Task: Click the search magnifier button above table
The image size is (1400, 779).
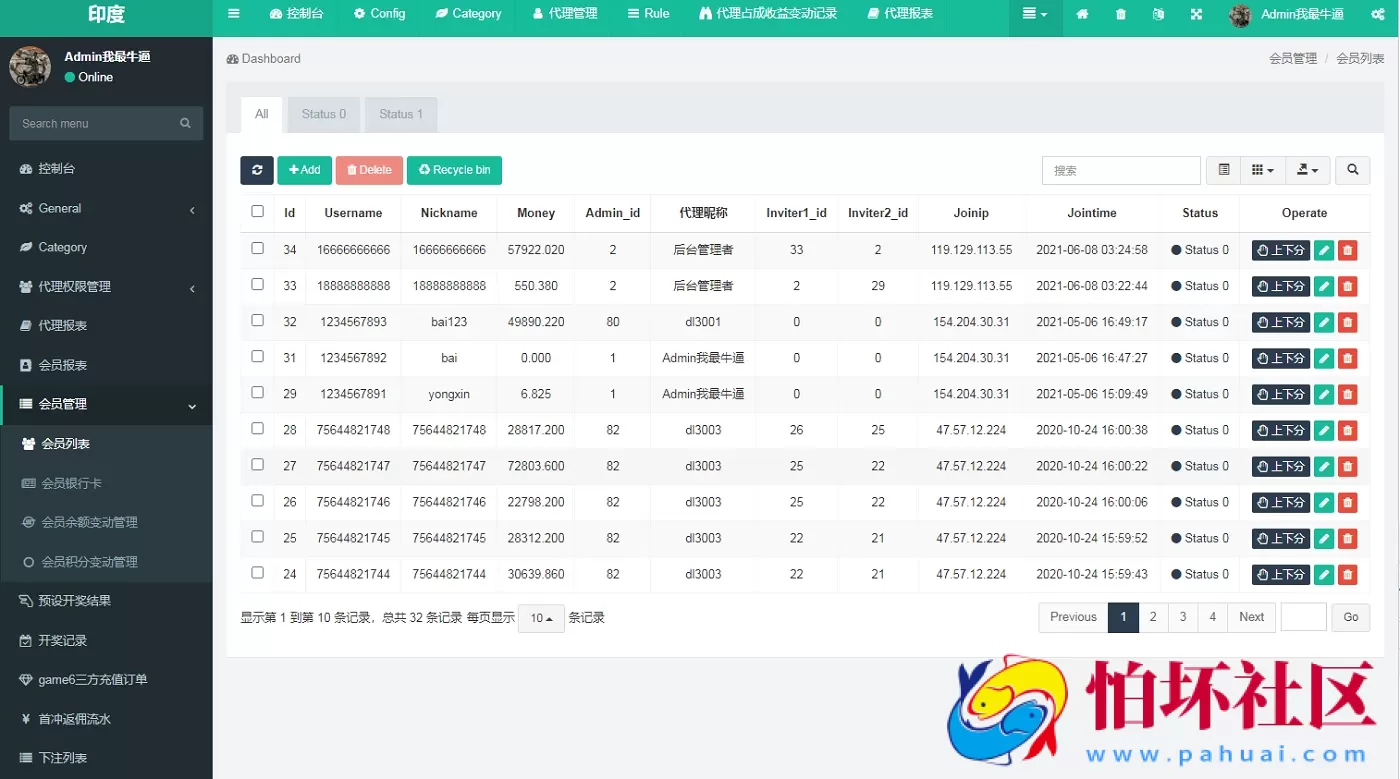Action: pos(1352,170)
